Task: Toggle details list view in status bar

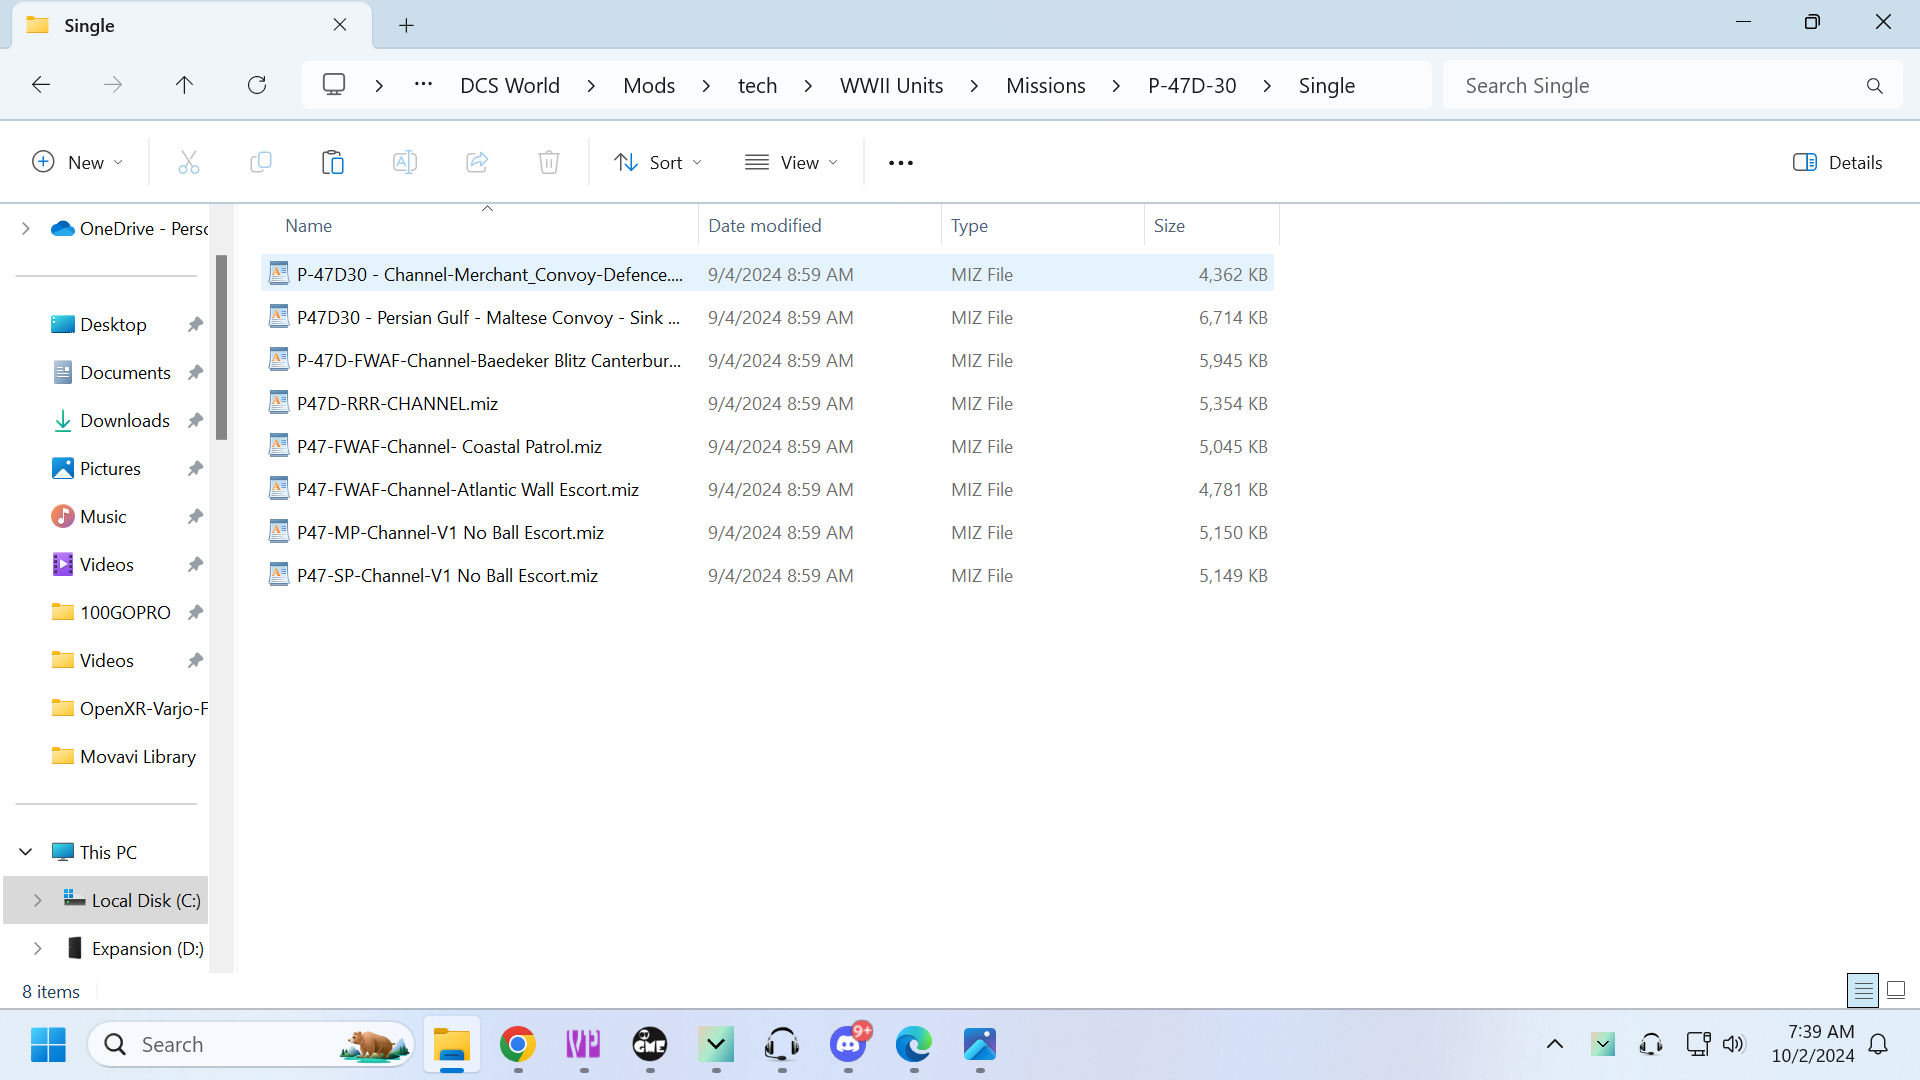Action: [x=1862, y=991]
